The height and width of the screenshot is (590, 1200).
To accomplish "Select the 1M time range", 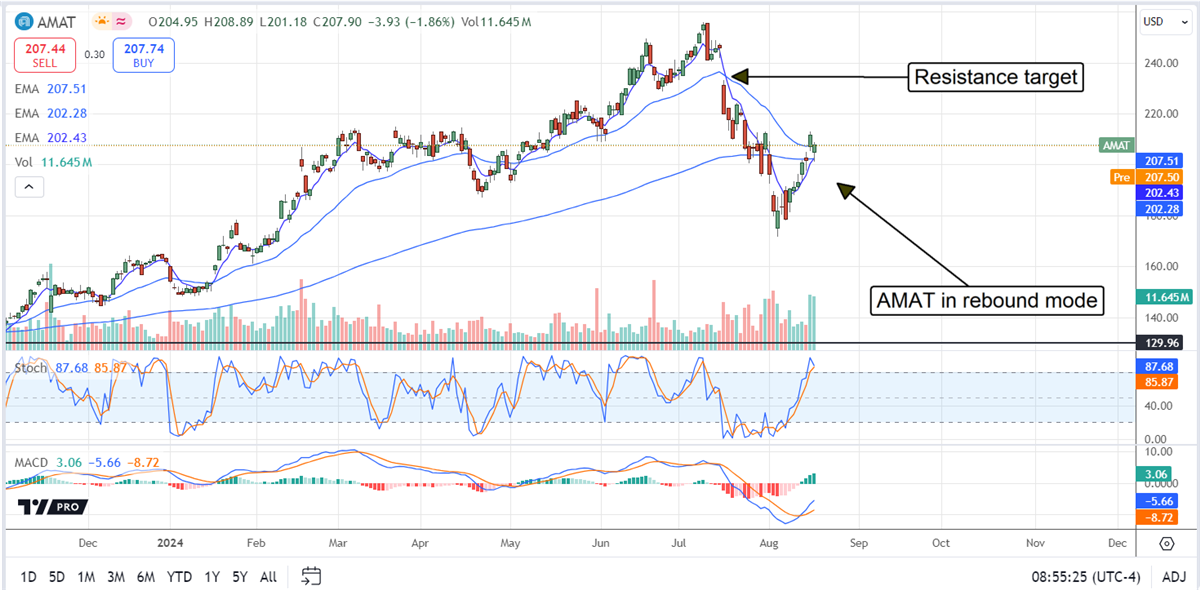I will pyautogui.click(x=87, y=577).
